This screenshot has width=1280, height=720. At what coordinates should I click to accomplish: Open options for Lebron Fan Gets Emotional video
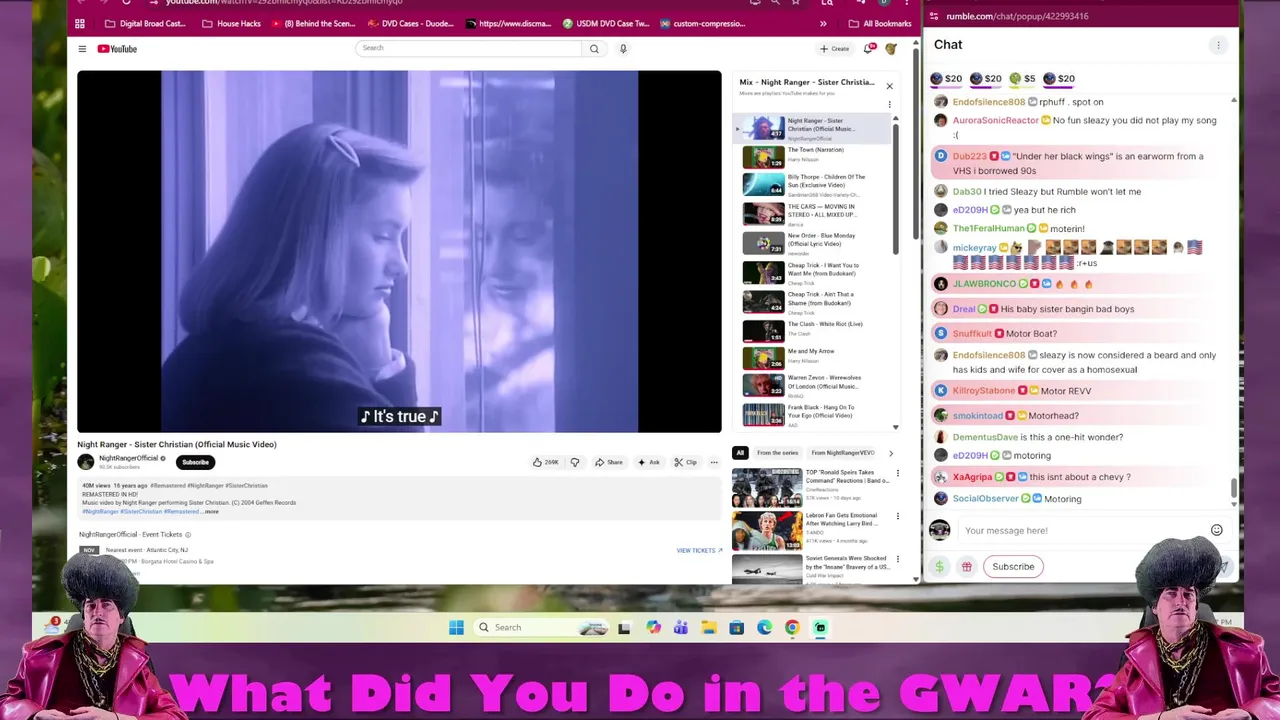click(897, 517)
